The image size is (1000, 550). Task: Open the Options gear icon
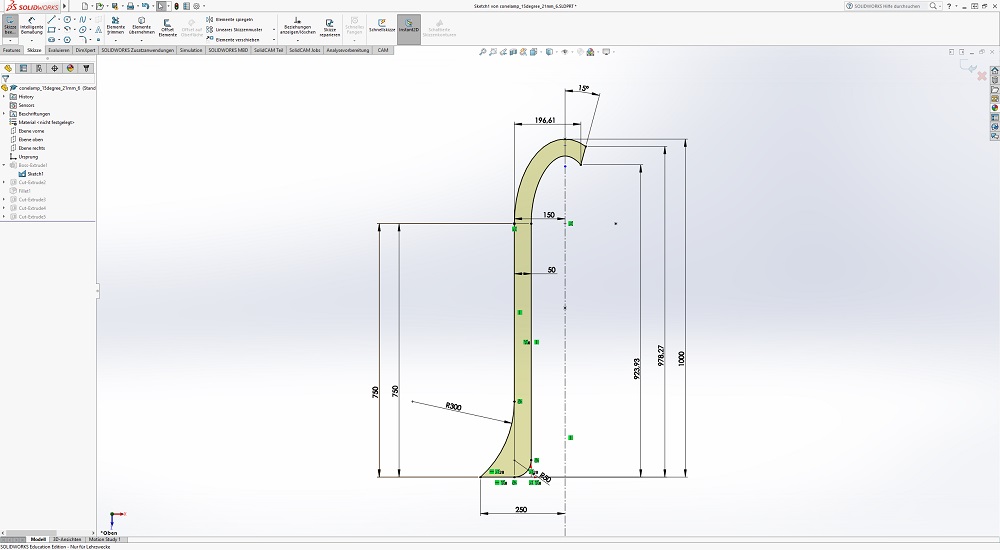pyautogui.click(x=196, y=6)
